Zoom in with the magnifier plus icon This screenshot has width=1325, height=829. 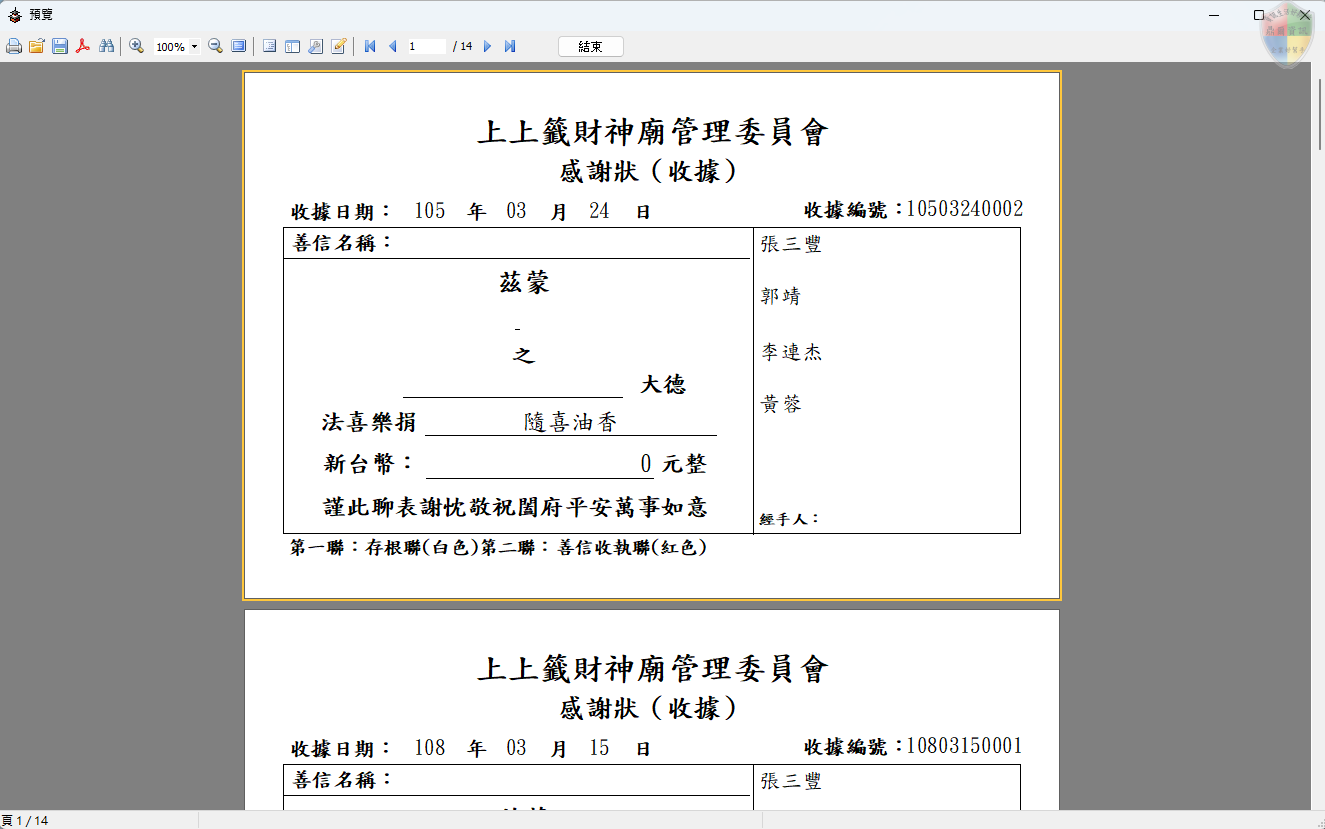click(x=137, y=46)
